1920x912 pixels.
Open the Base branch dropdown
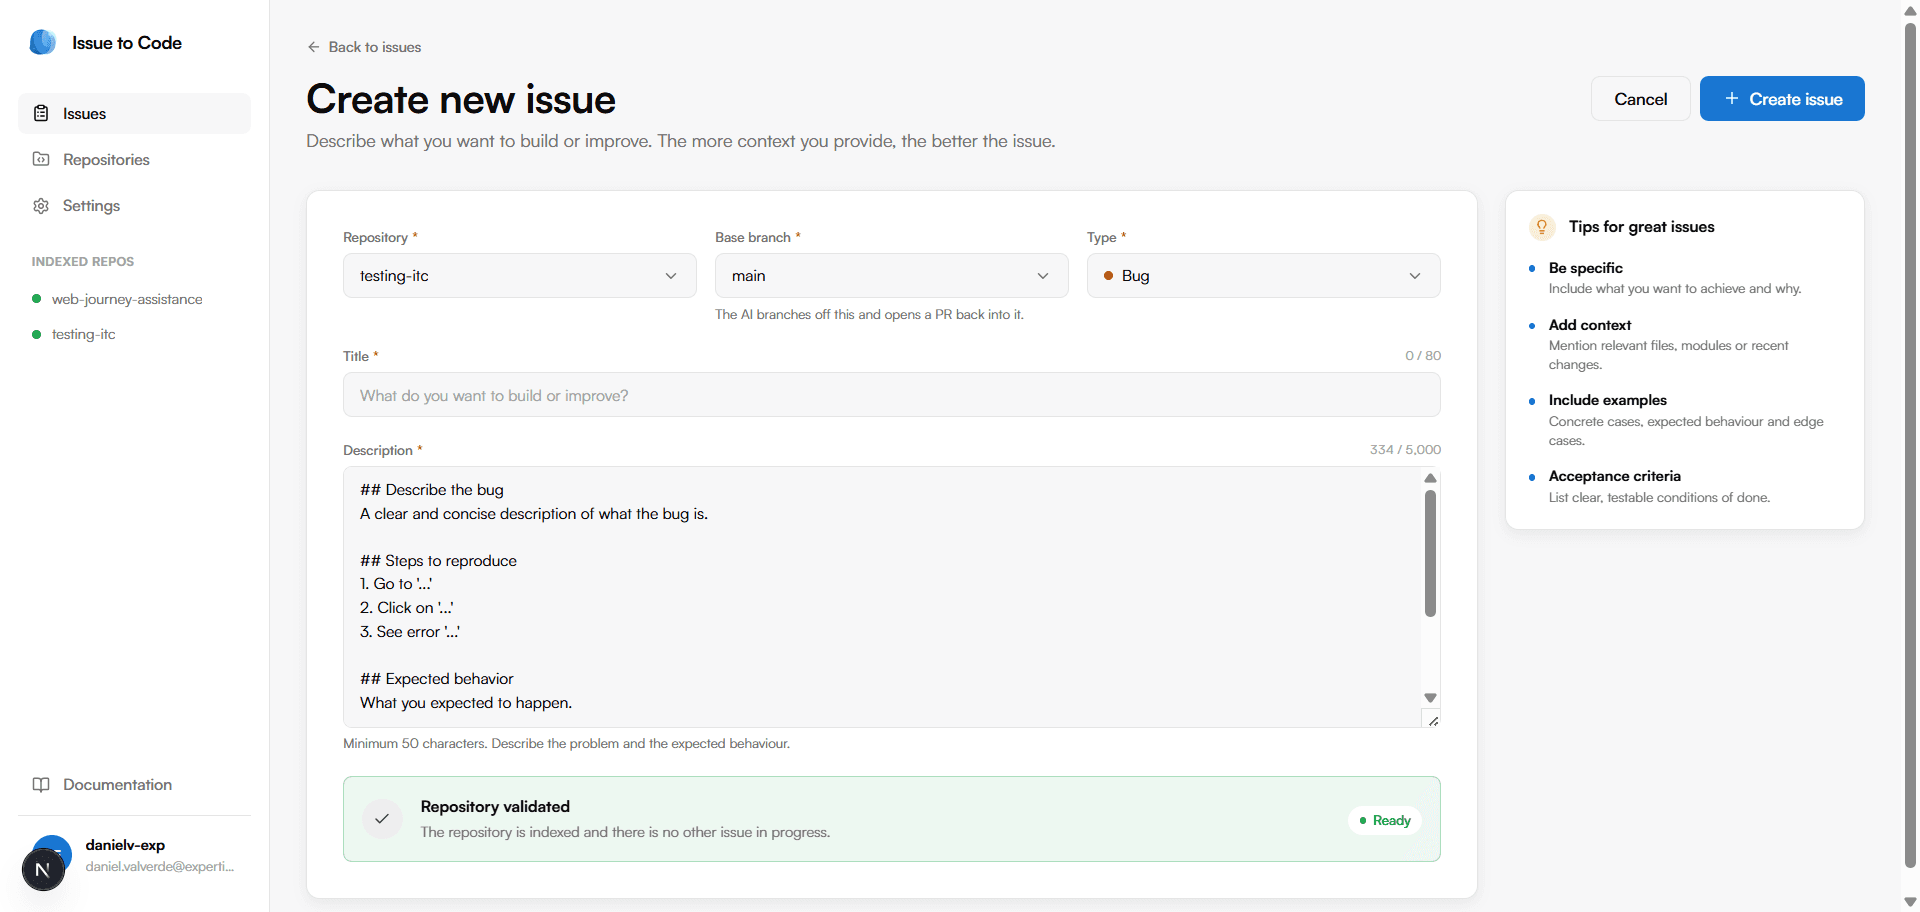(x=891, y=275)
